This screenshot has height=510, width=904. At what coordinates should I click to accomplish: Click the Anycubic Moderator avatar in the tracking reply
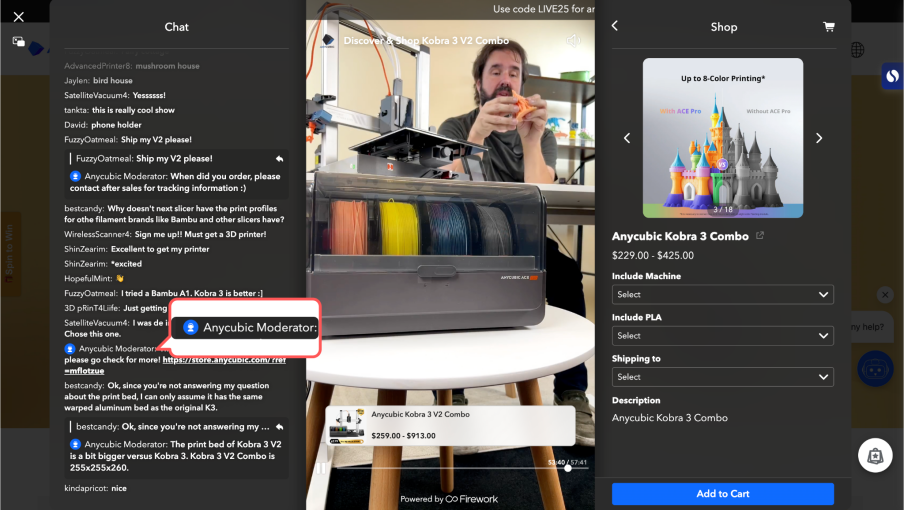pyautogui.click(x=75, y=176)
